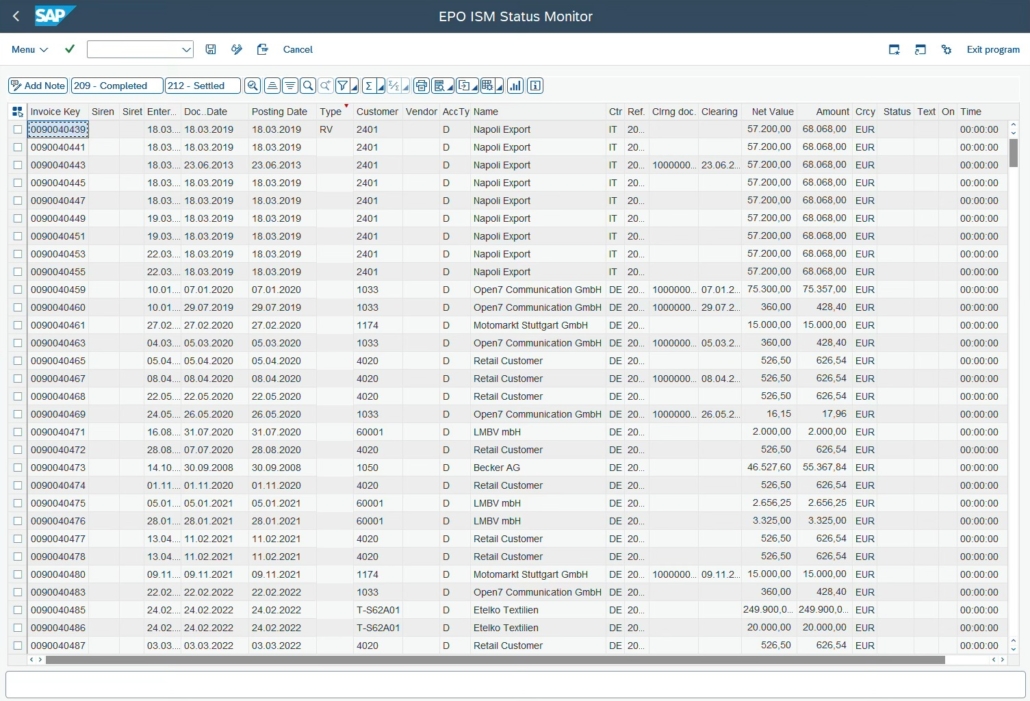1030x701 pixels.
Task: Click the Choose layout grid icon
Action: (x=487, y=85)
